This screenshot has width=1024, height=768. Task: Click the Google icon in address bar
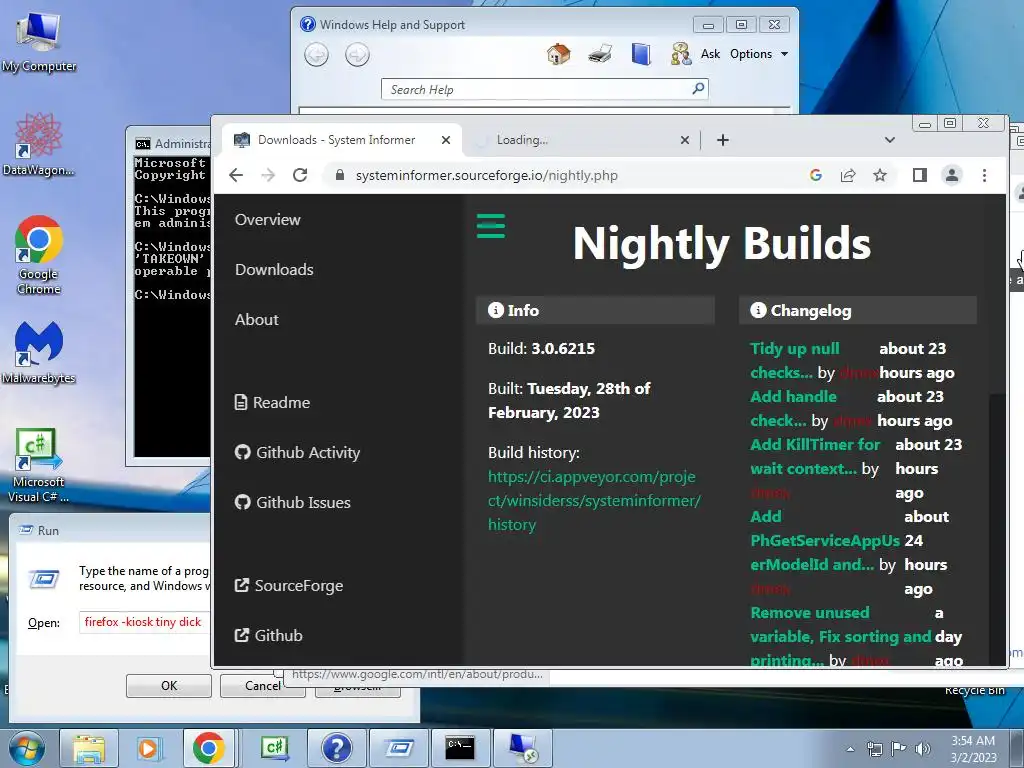click(816, 175)
